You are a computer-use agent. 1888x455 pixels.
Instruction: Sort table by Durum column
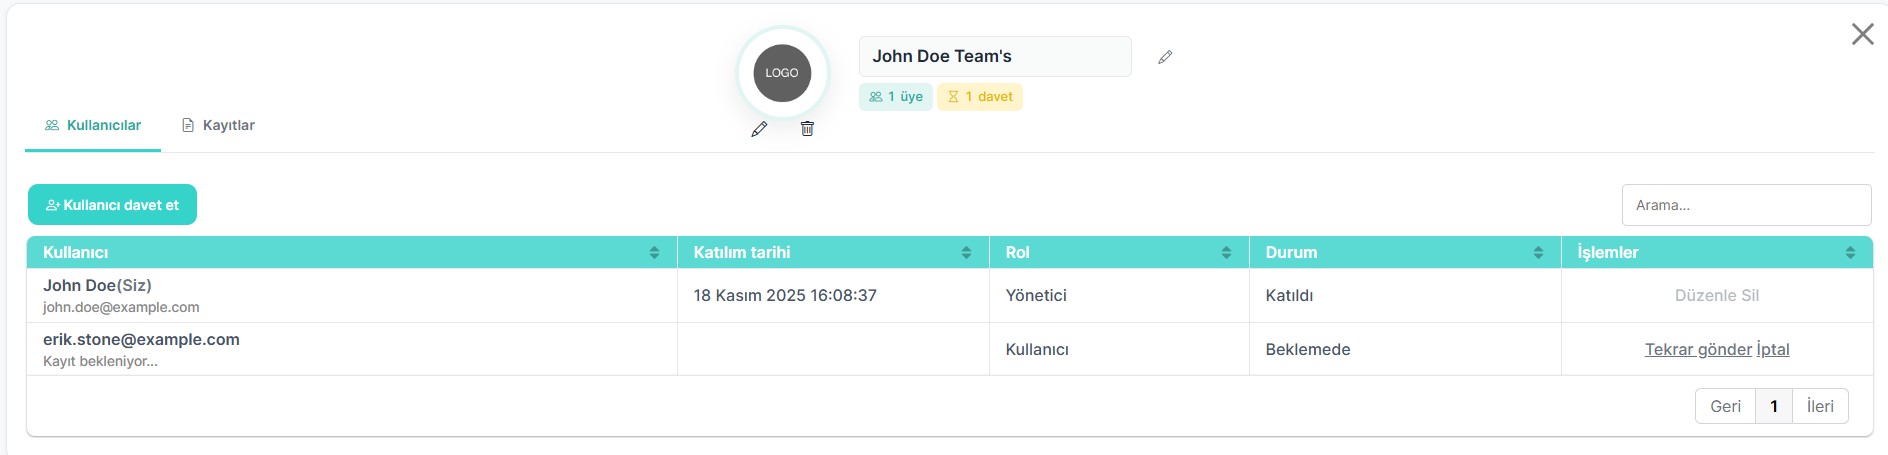[x=1538, y=253]
